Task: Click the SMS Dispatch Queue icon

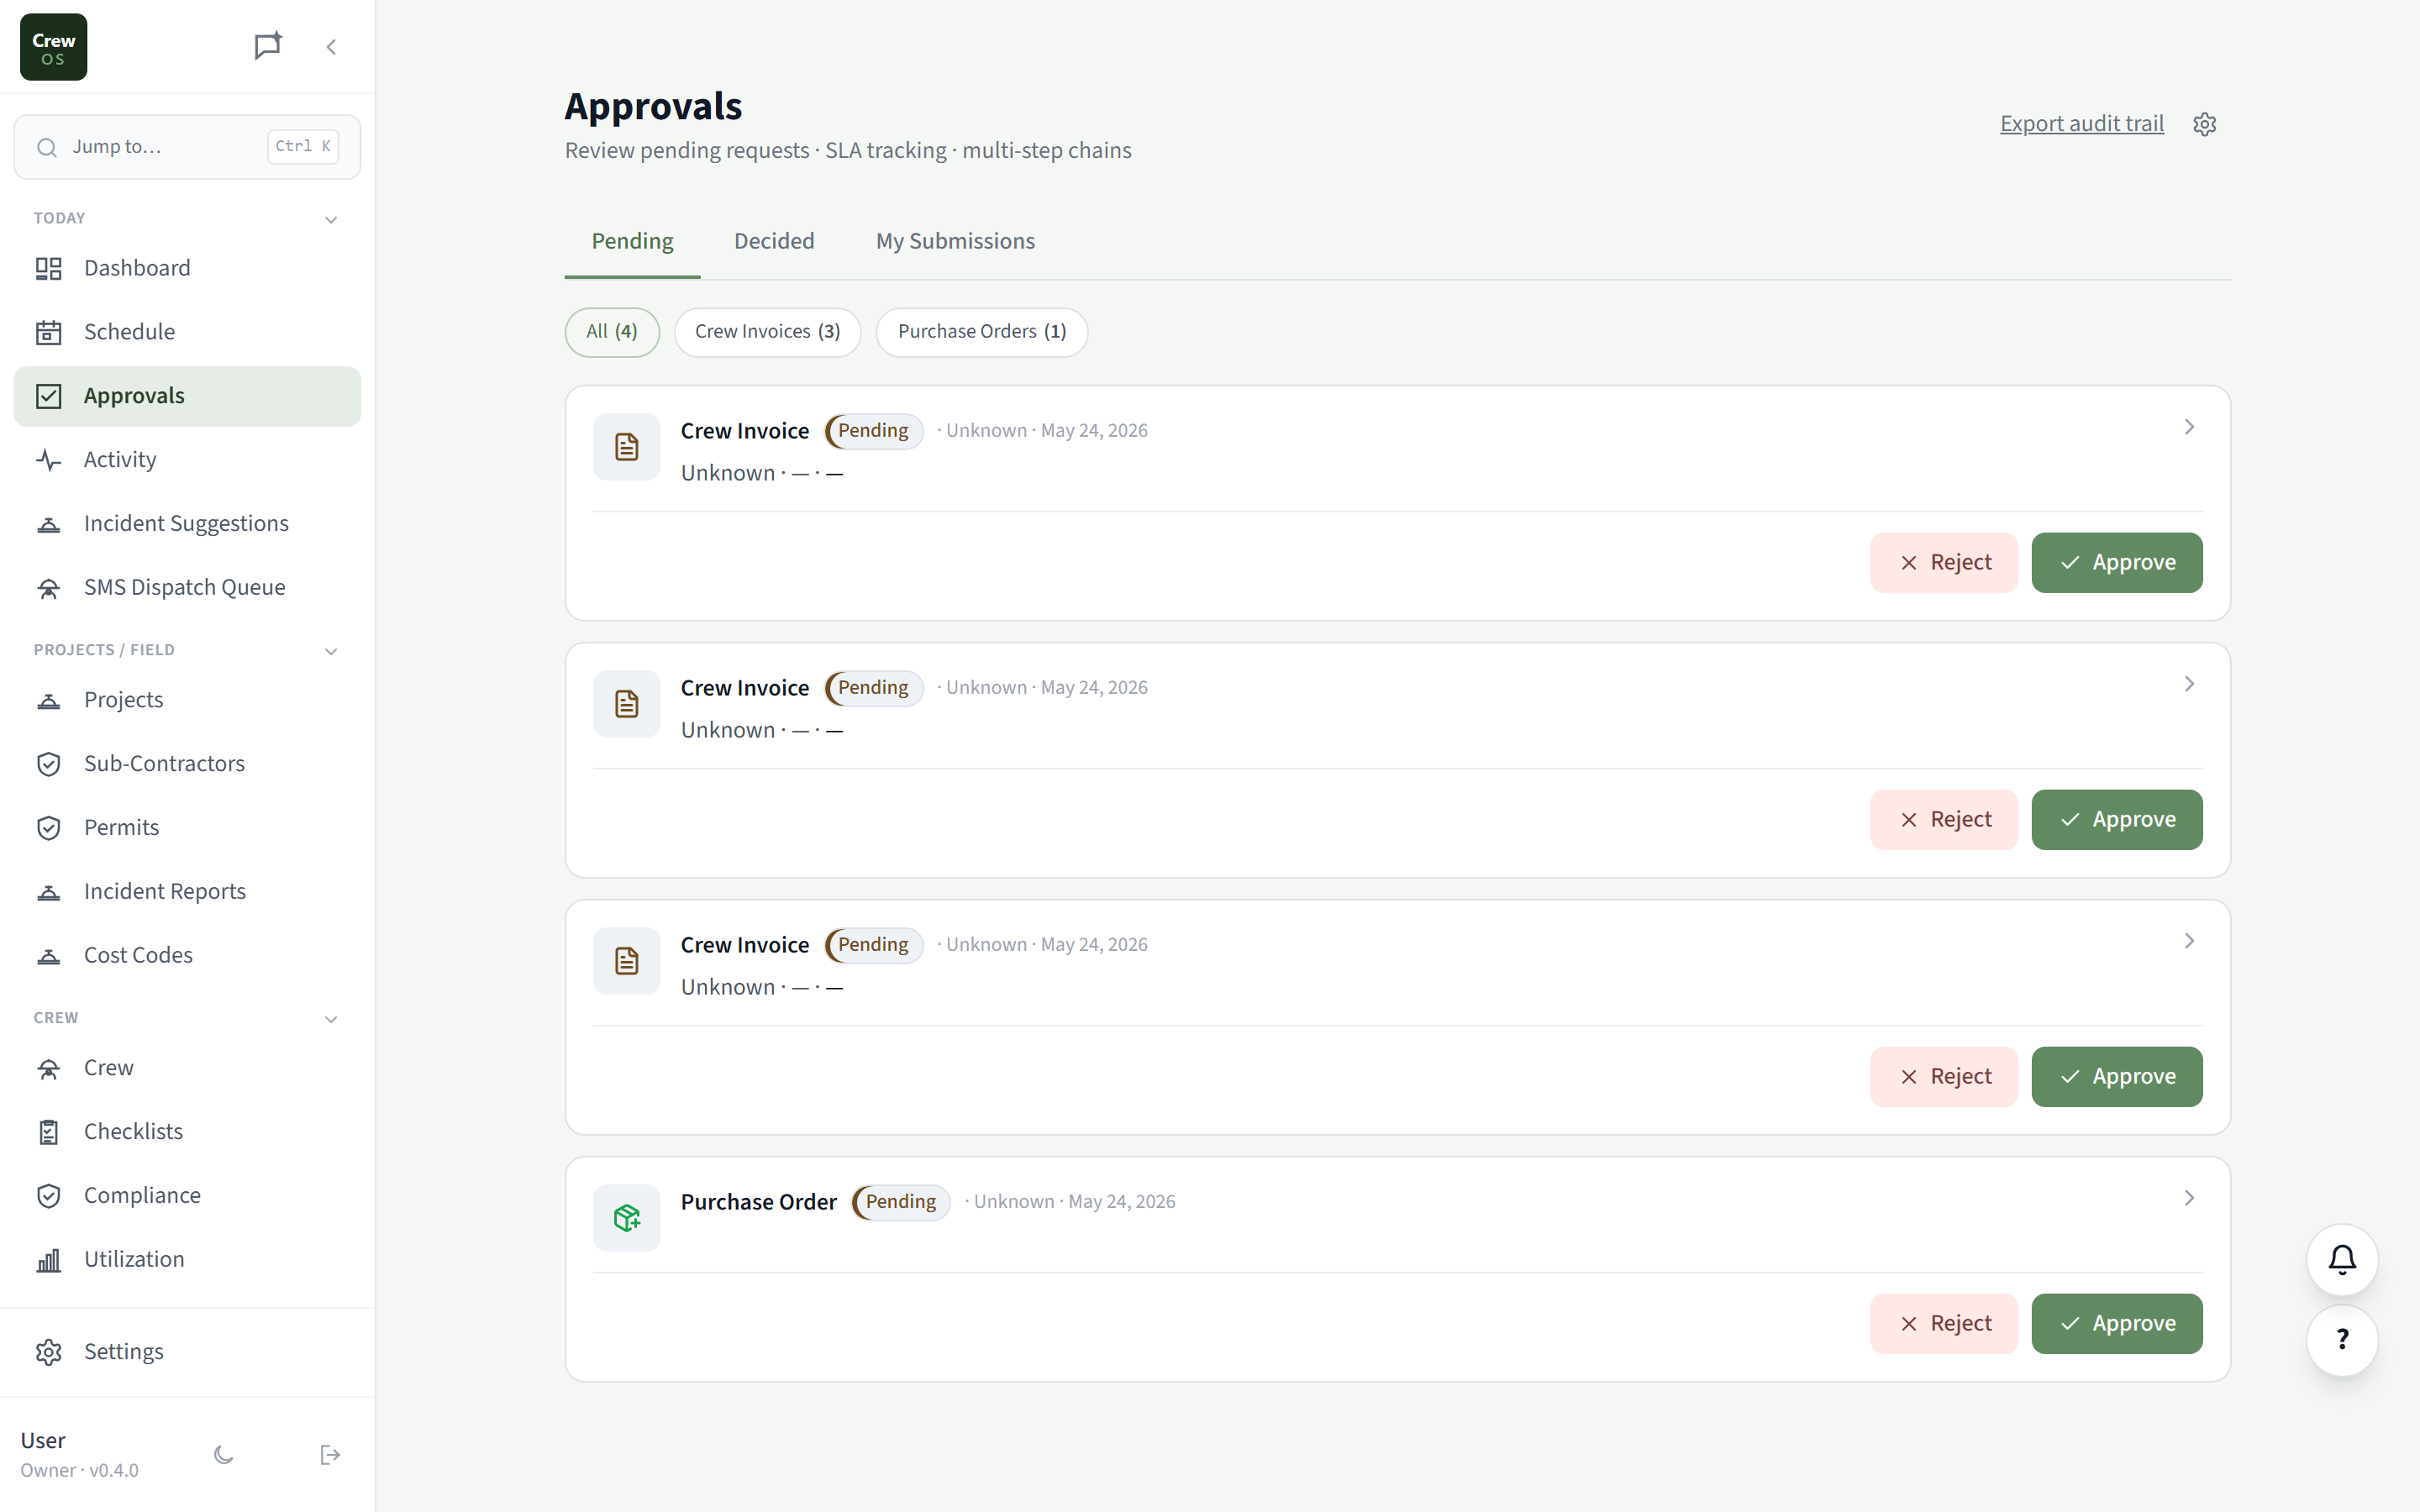Action: (x=49, y=588)
